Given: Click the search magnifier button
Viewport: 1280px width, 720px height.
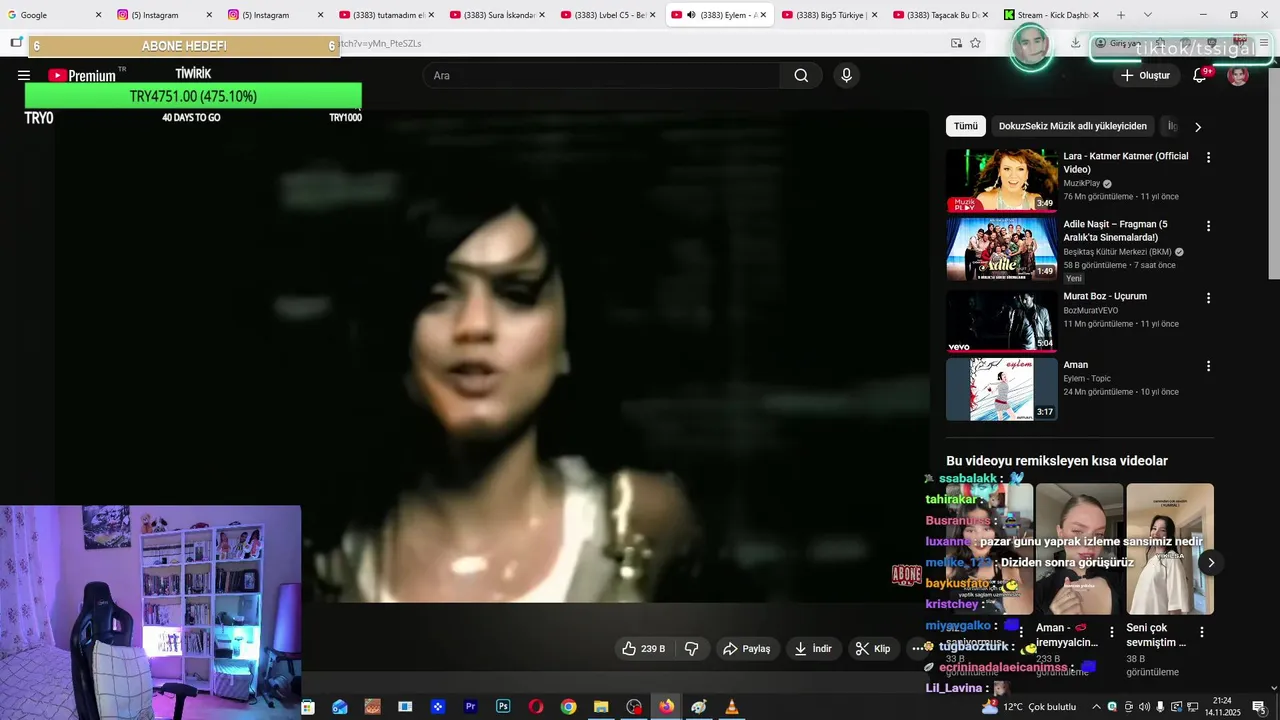Looking at the screenshot, I should pyautogui.click(x=801, y=76).
